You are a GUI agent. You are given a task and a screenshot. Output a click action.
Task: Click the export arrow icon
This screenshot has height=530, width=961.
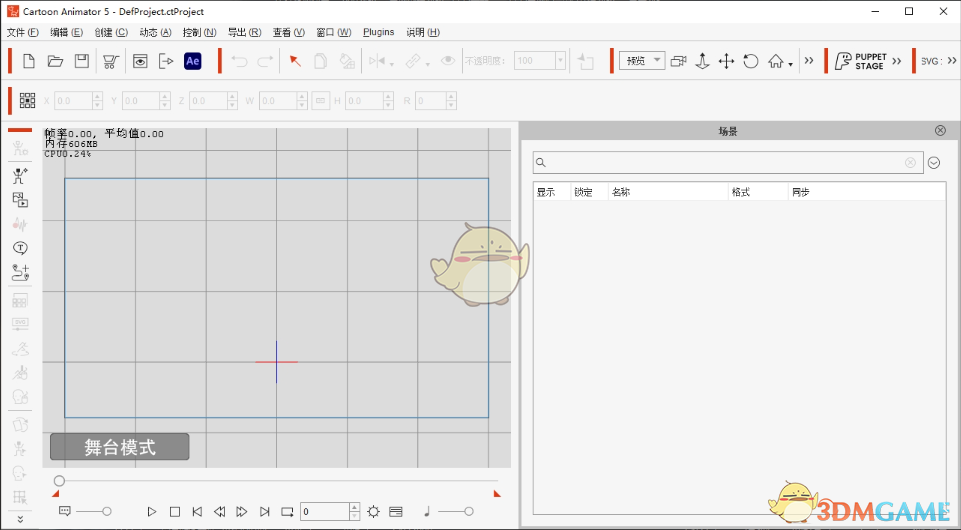tap(166, 61)
